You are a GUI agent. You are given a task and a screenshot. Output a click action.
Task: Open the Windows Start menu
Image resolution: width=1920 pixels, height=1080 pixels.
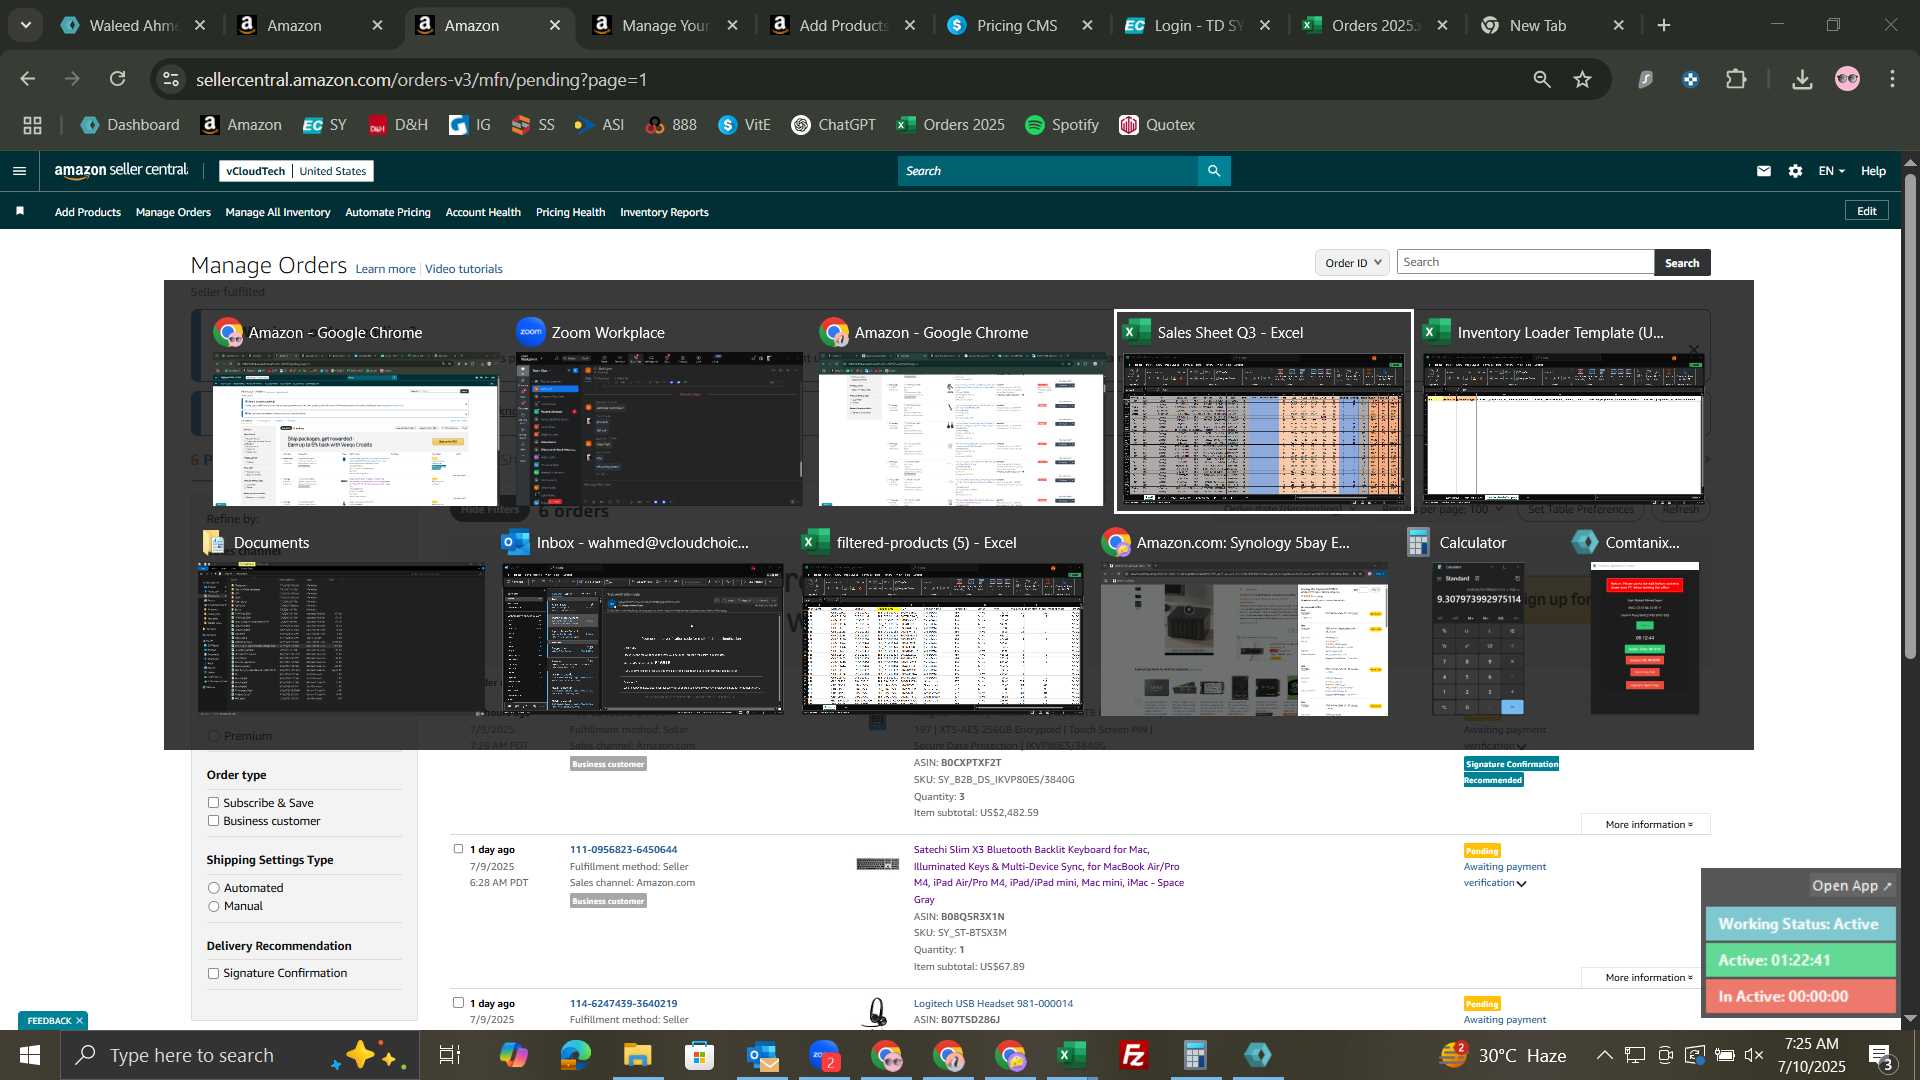tap(30, 1055)
